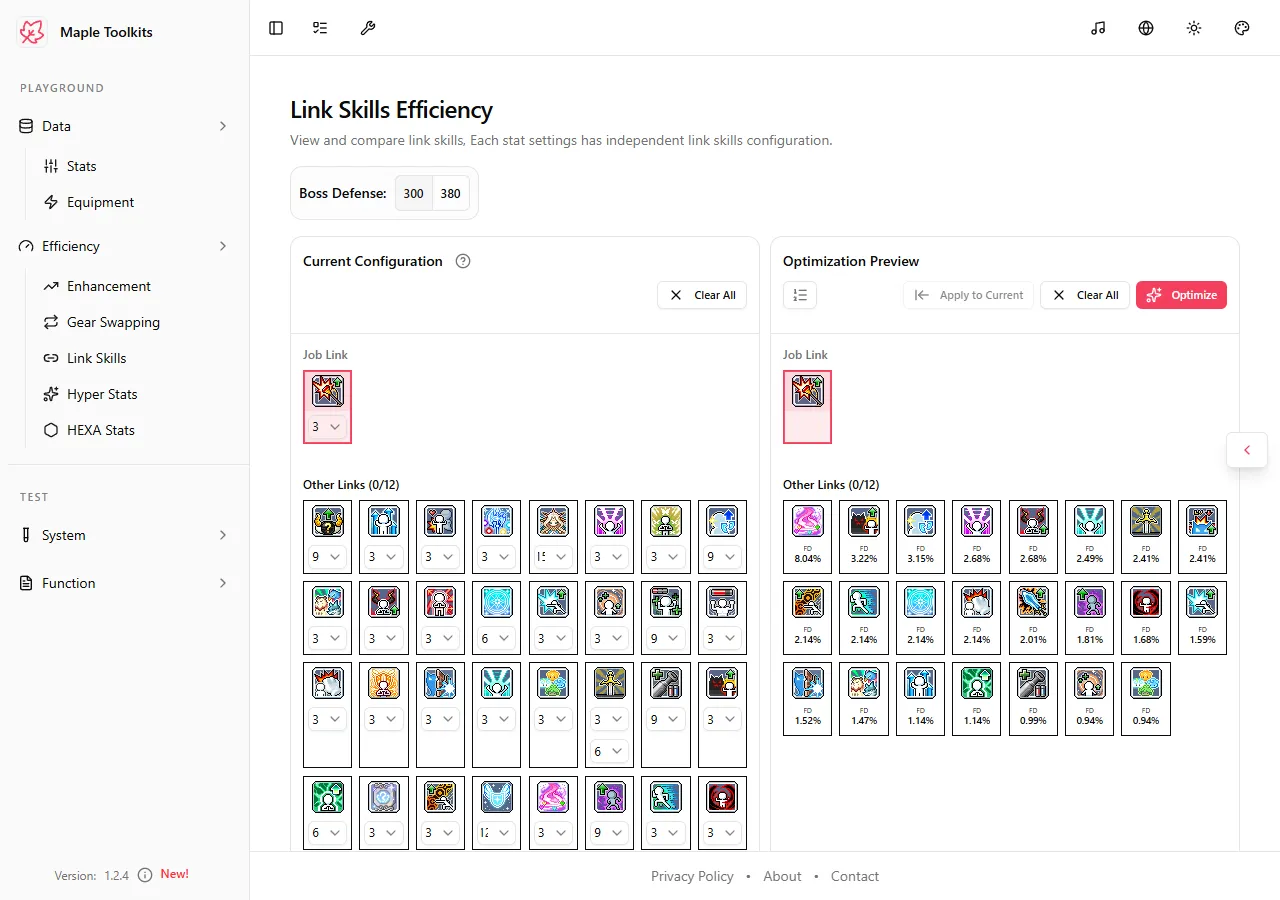Click the globe language icon
This screenshot has width=1280, height=900.
click(x=1146, y=28)
